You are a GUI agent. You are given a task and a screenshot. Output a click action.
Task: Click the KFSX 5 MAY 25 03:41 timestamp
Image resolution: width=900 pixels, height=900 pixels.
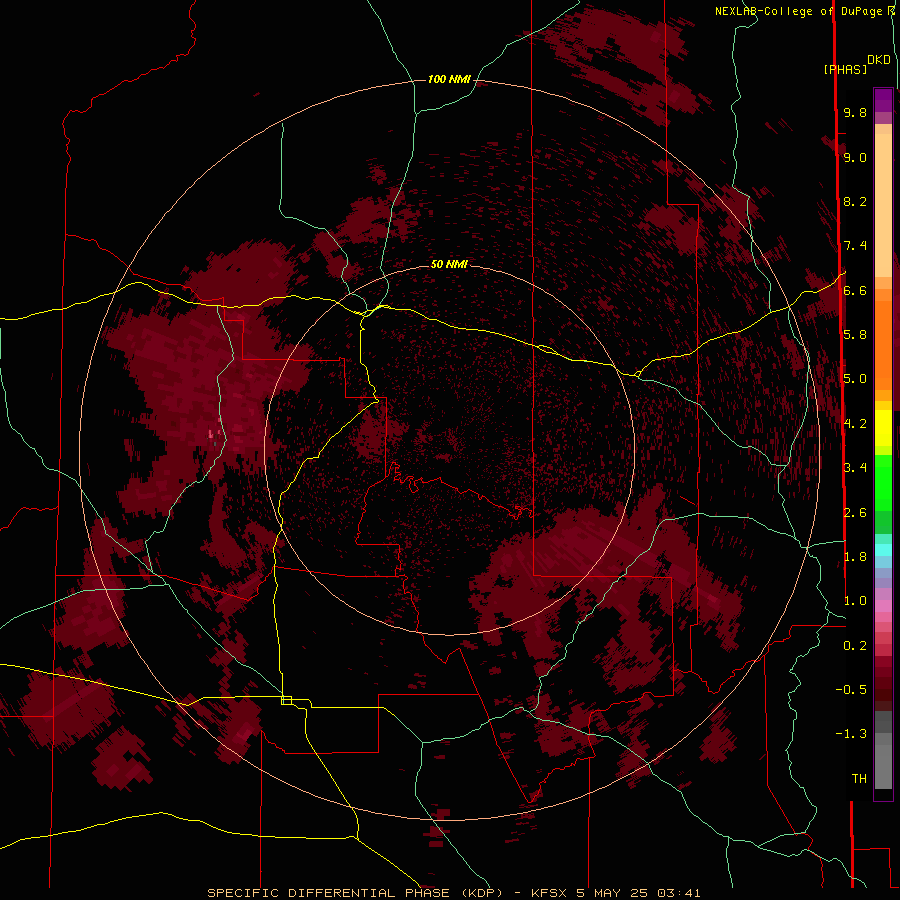[616, 893]
